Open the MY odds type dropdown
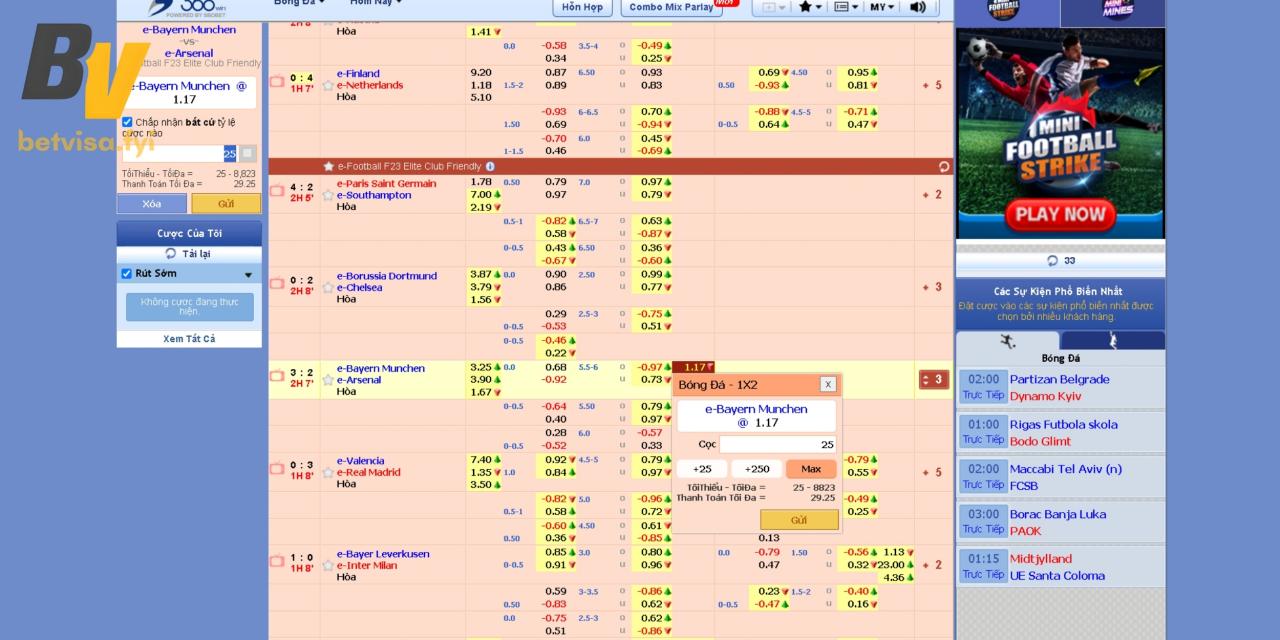1280x640 pixels. [x=882, y=7]
